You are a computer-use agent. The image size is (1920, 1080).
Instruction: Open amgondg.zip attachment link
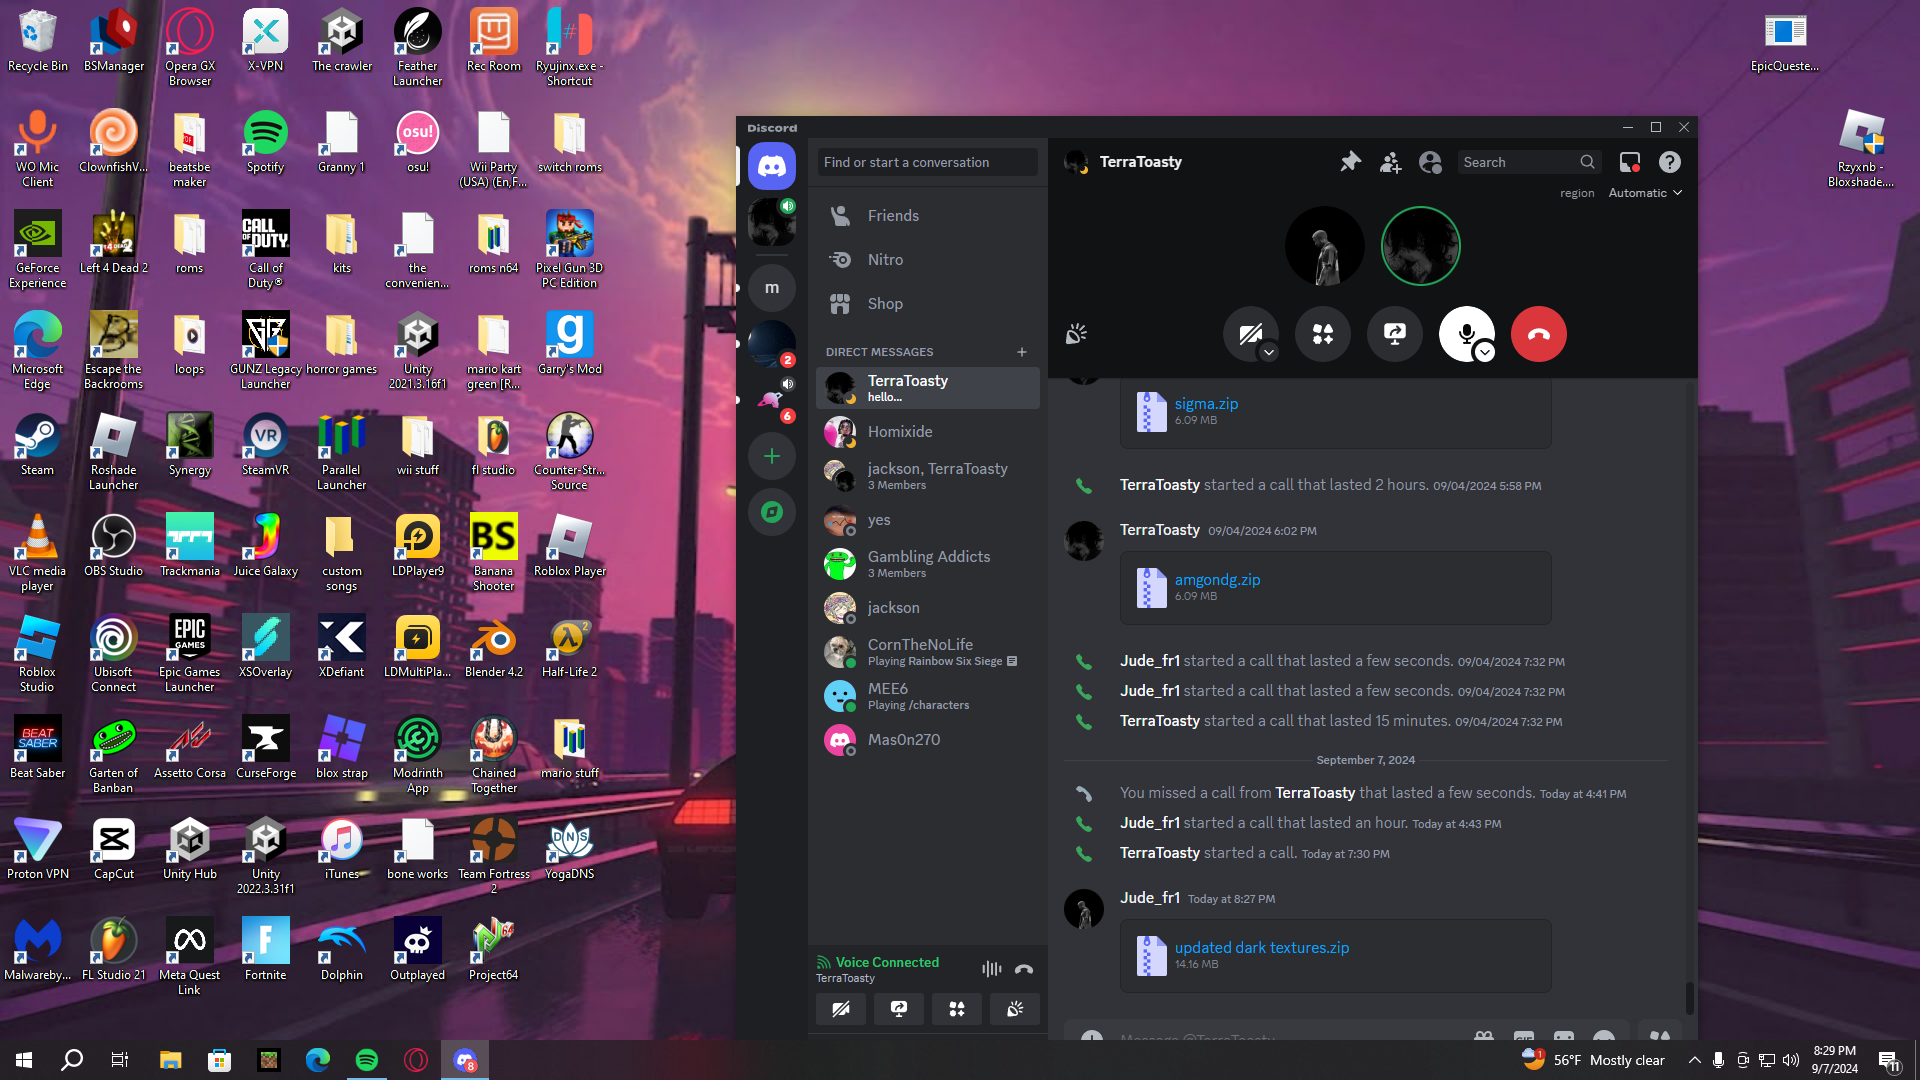point(1217,579)
